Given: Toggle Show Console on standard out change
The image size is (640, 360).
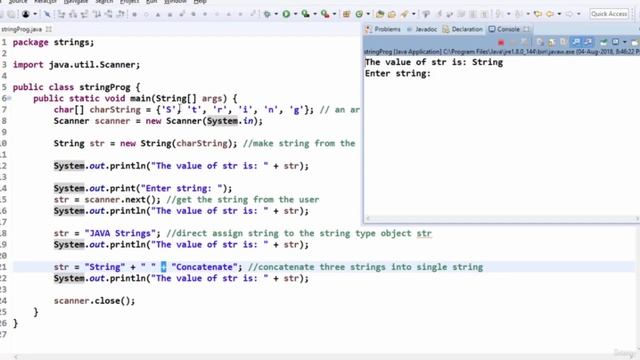Looking at the screenshot, I should (x=576, y=42).
